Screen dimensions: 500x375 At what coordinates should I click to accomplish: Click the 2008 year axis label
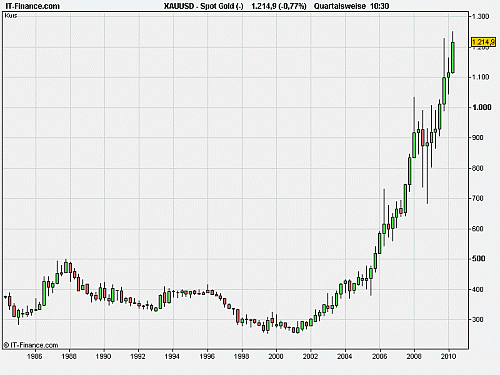pos(414,356)
